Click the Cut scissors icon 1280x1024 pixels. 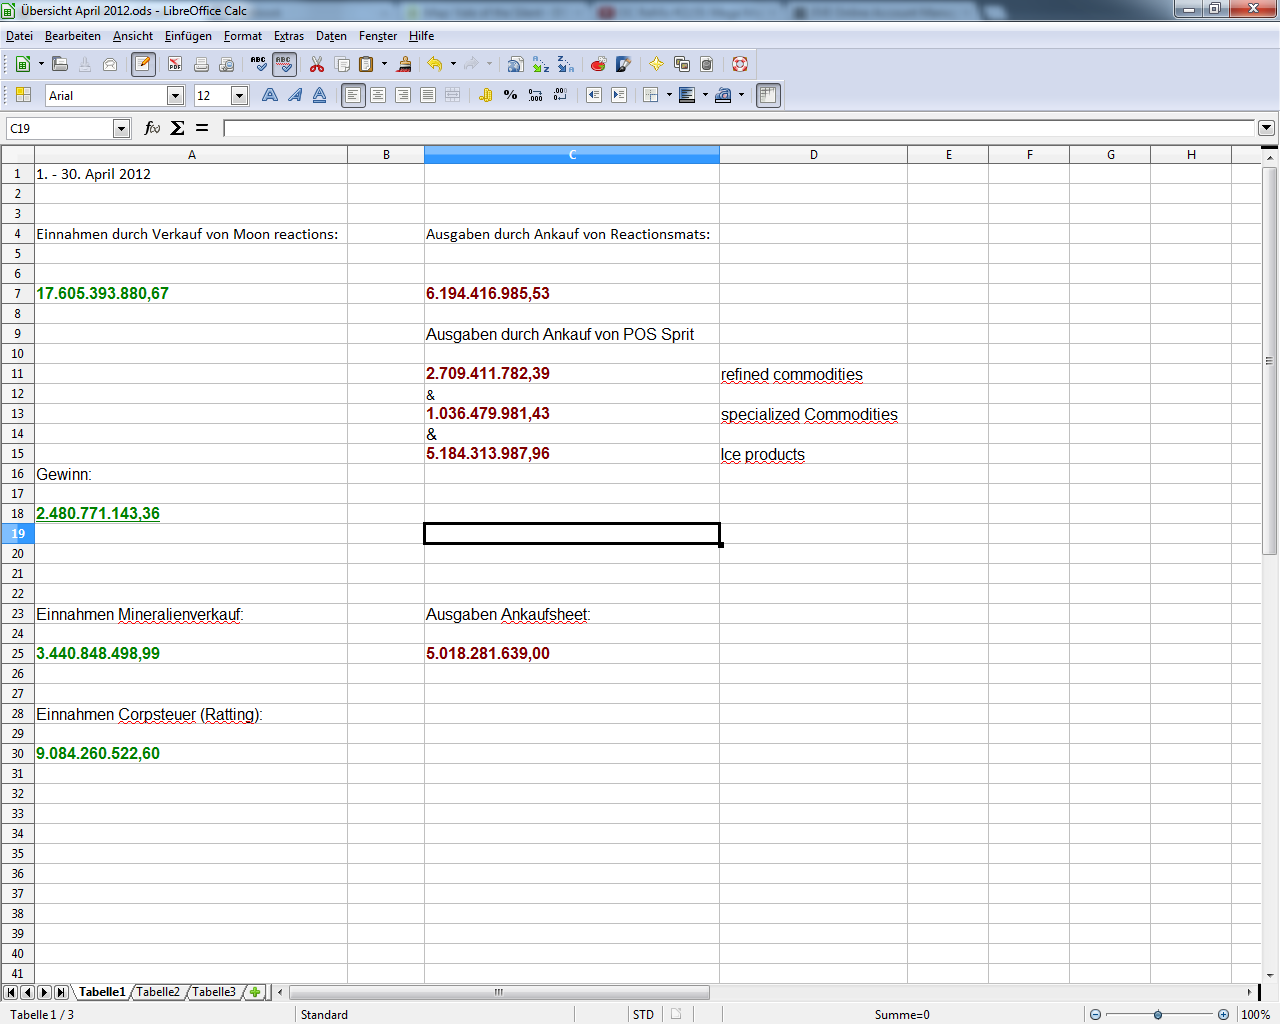pos(317,64)
